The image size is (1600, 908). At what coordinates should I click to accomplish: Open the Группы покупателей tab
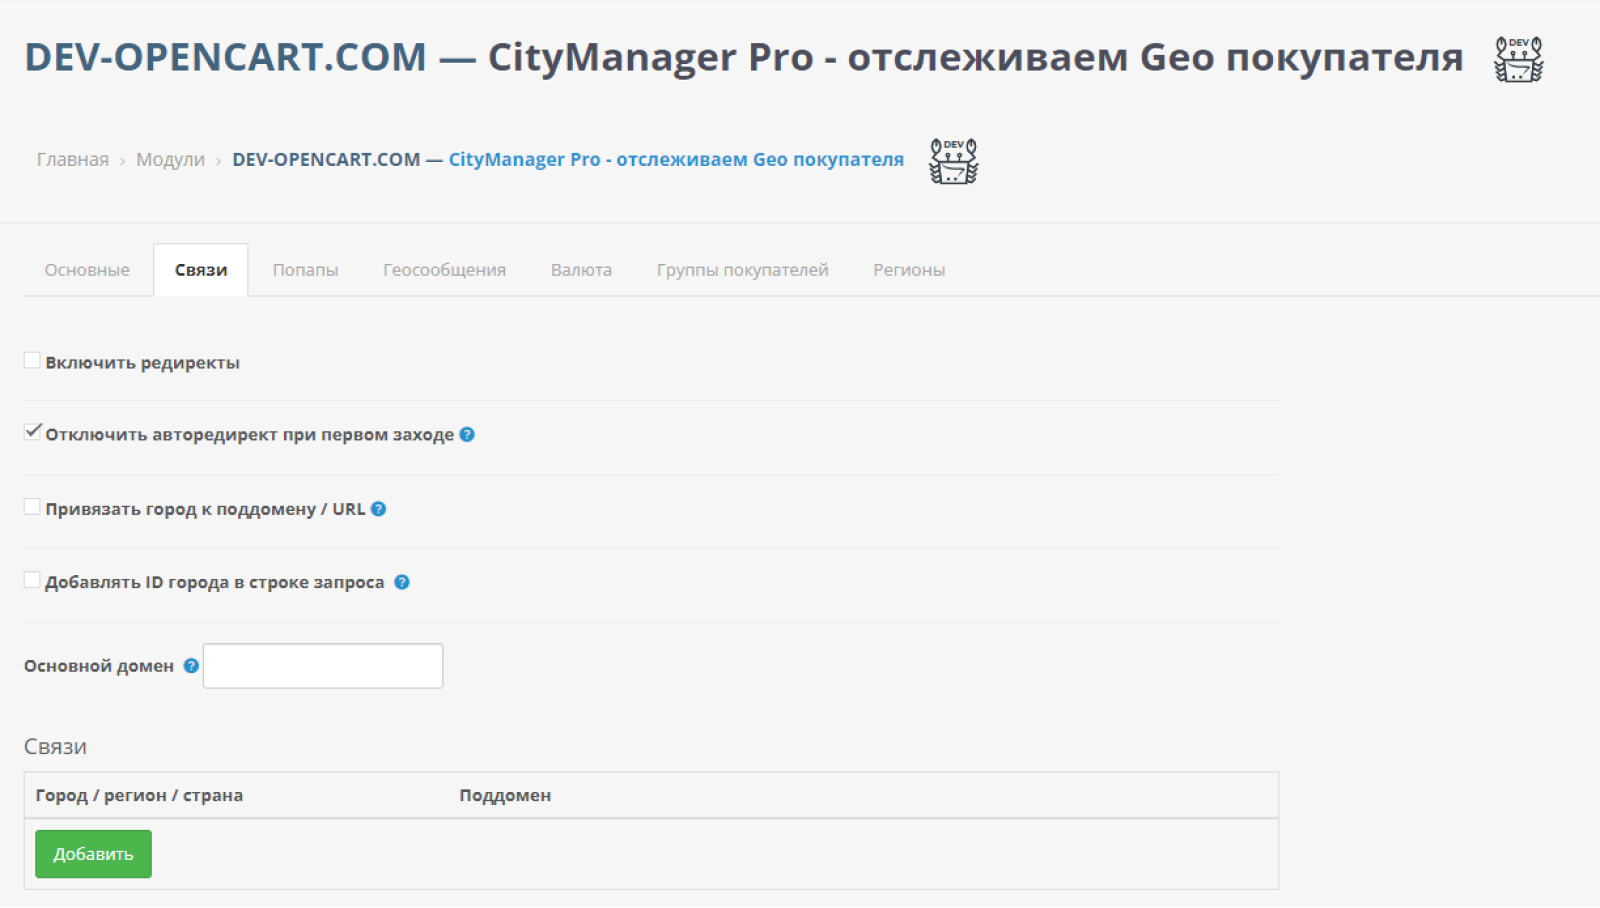[x=742, y=270]
